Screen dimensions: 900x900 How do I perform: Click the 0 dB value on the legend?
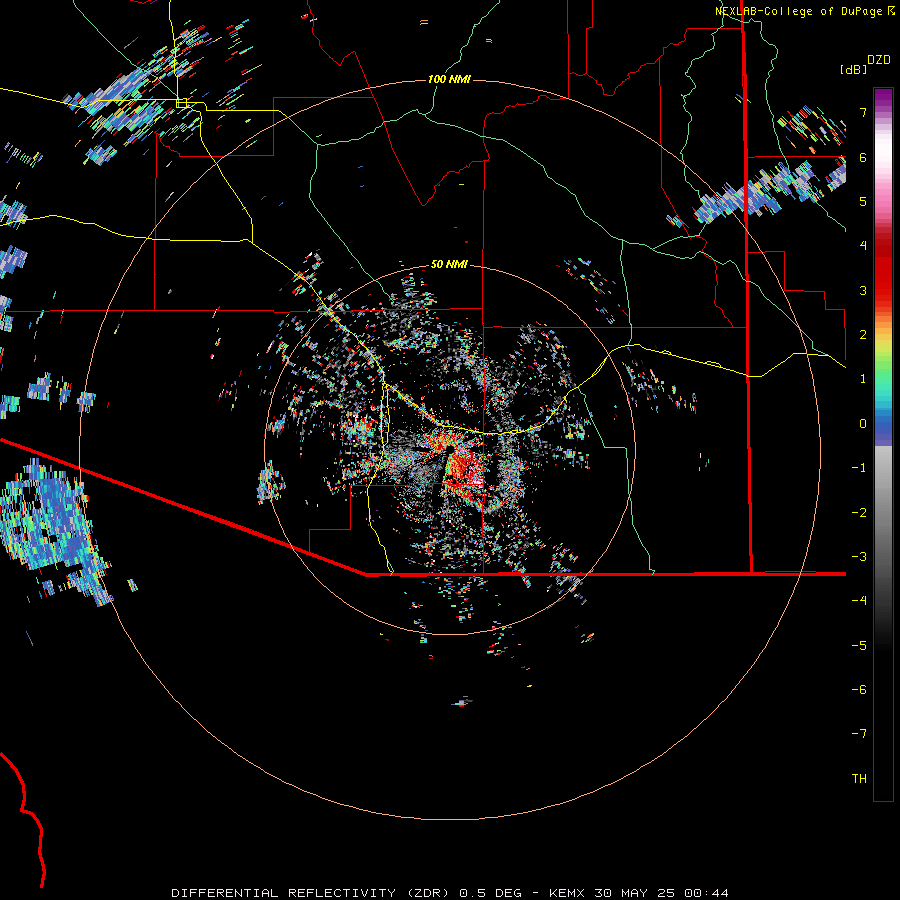click(x=863, y=424)
